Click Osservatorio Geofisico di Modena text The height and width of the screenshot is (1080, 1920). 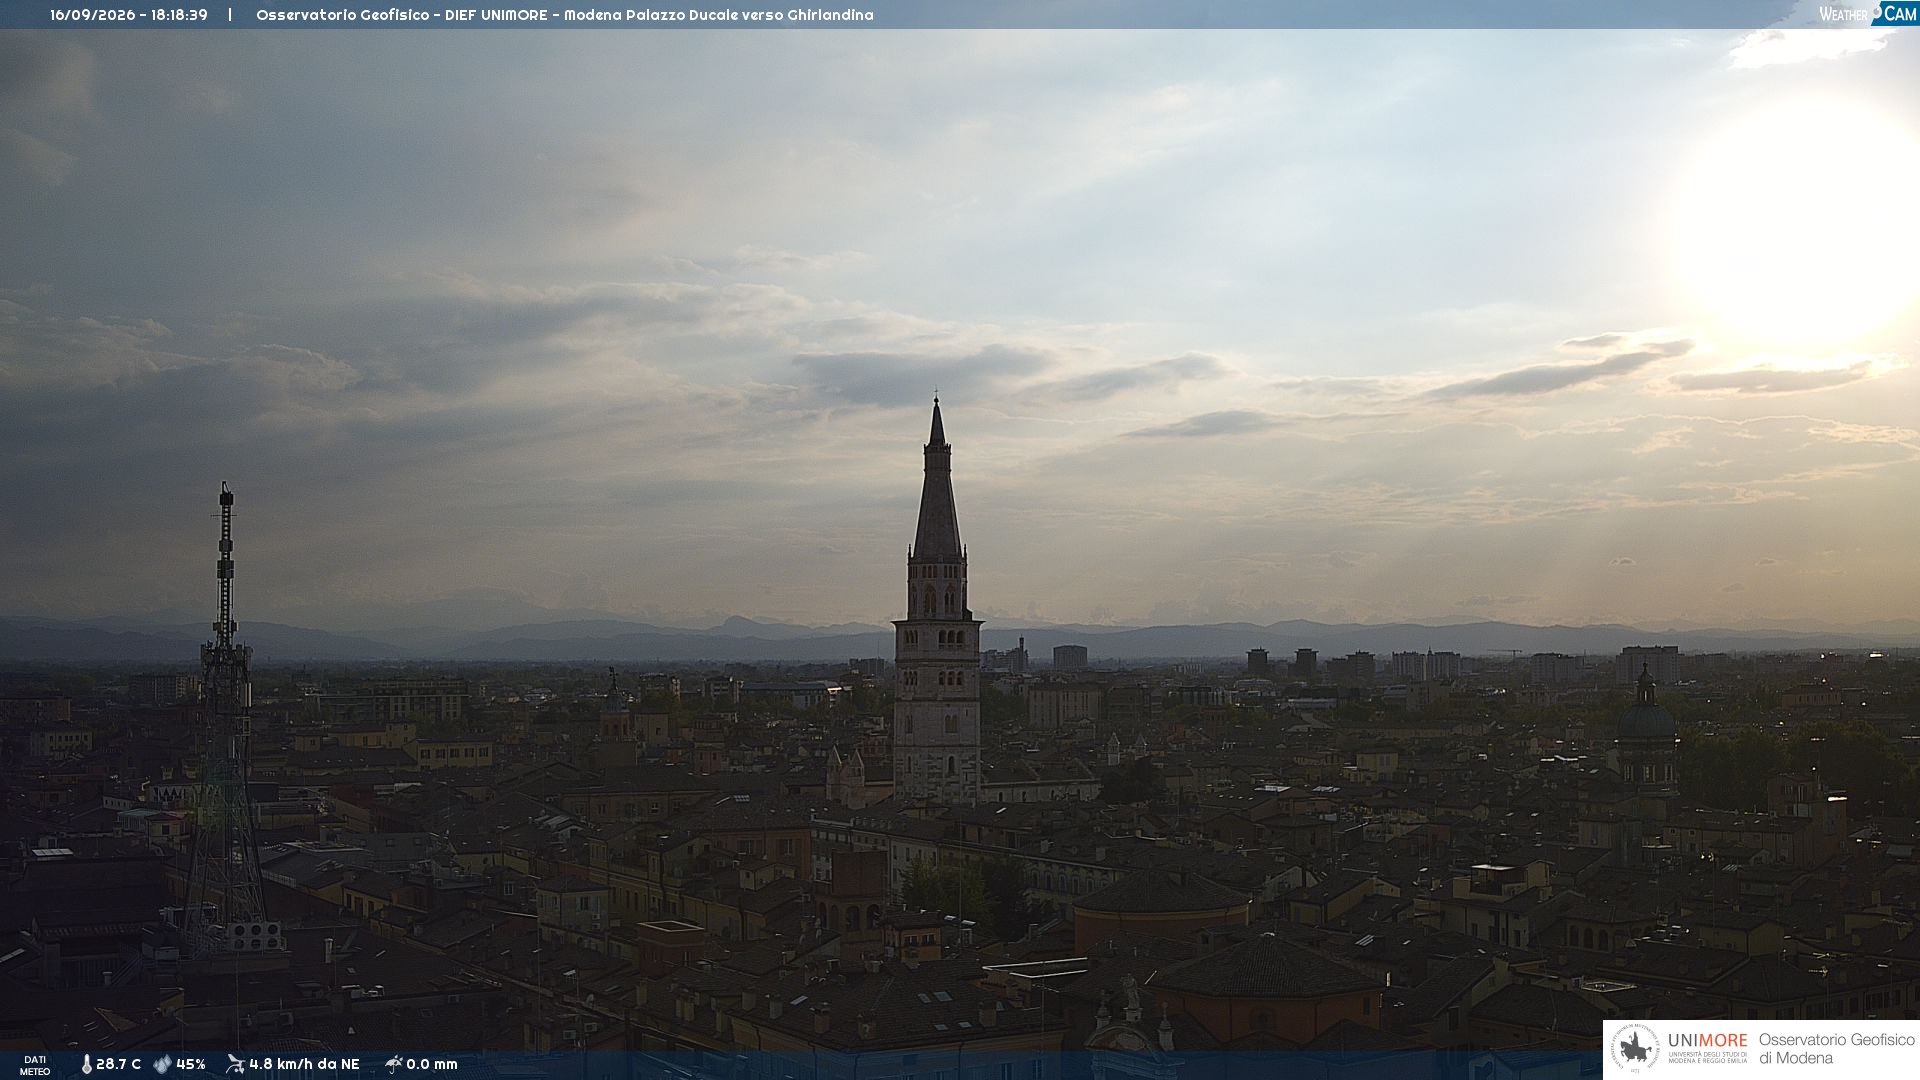click(1836, 1049)
